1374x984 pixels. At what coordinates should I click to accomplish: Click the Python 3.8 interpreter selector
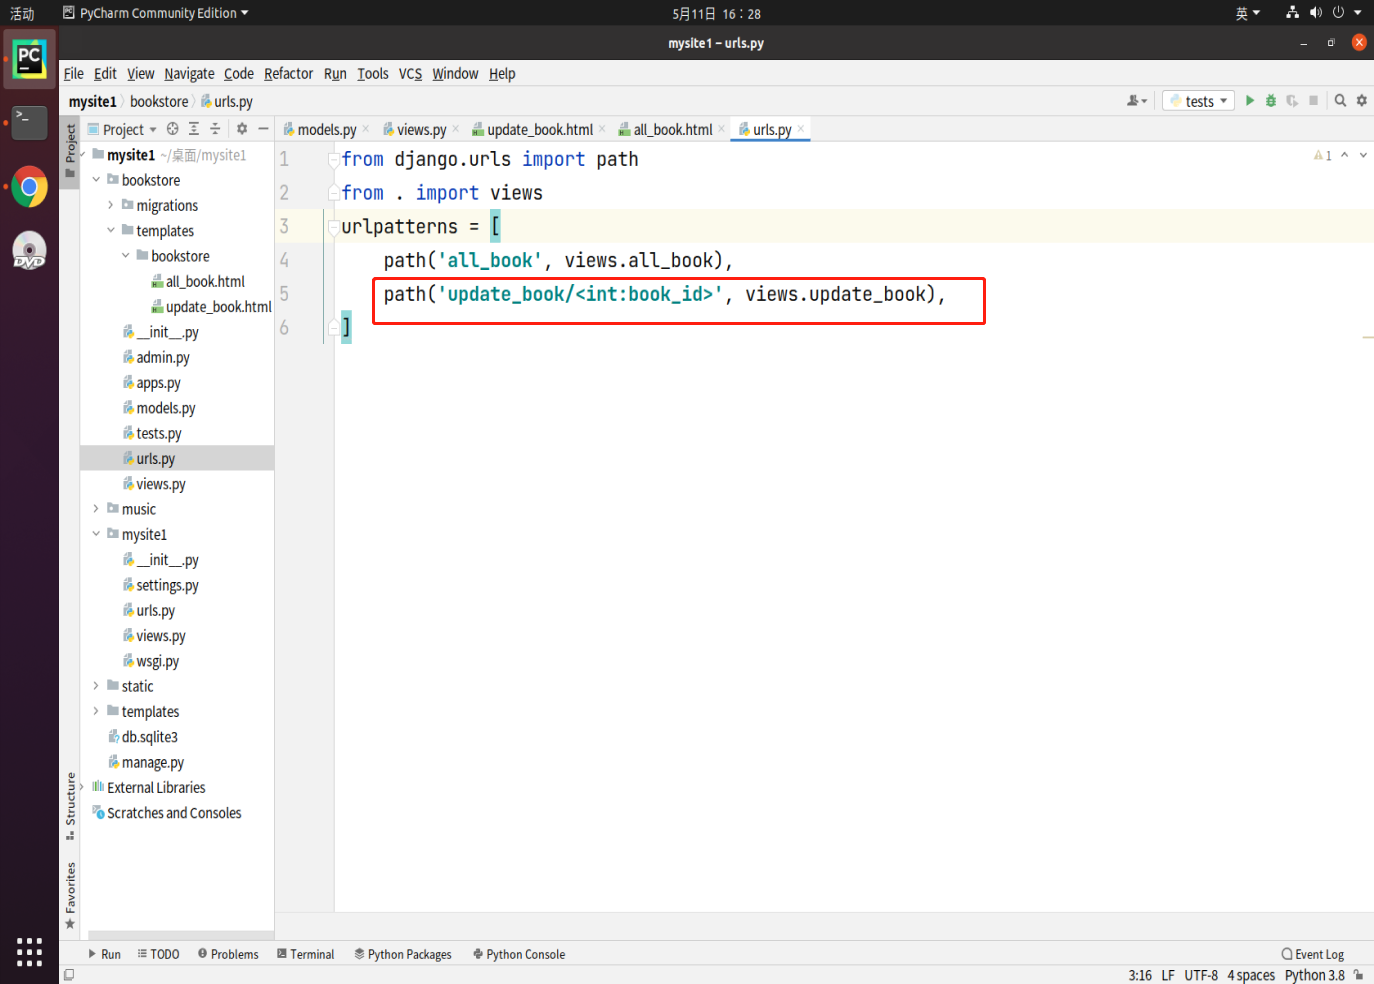(x=1314, y=975)
